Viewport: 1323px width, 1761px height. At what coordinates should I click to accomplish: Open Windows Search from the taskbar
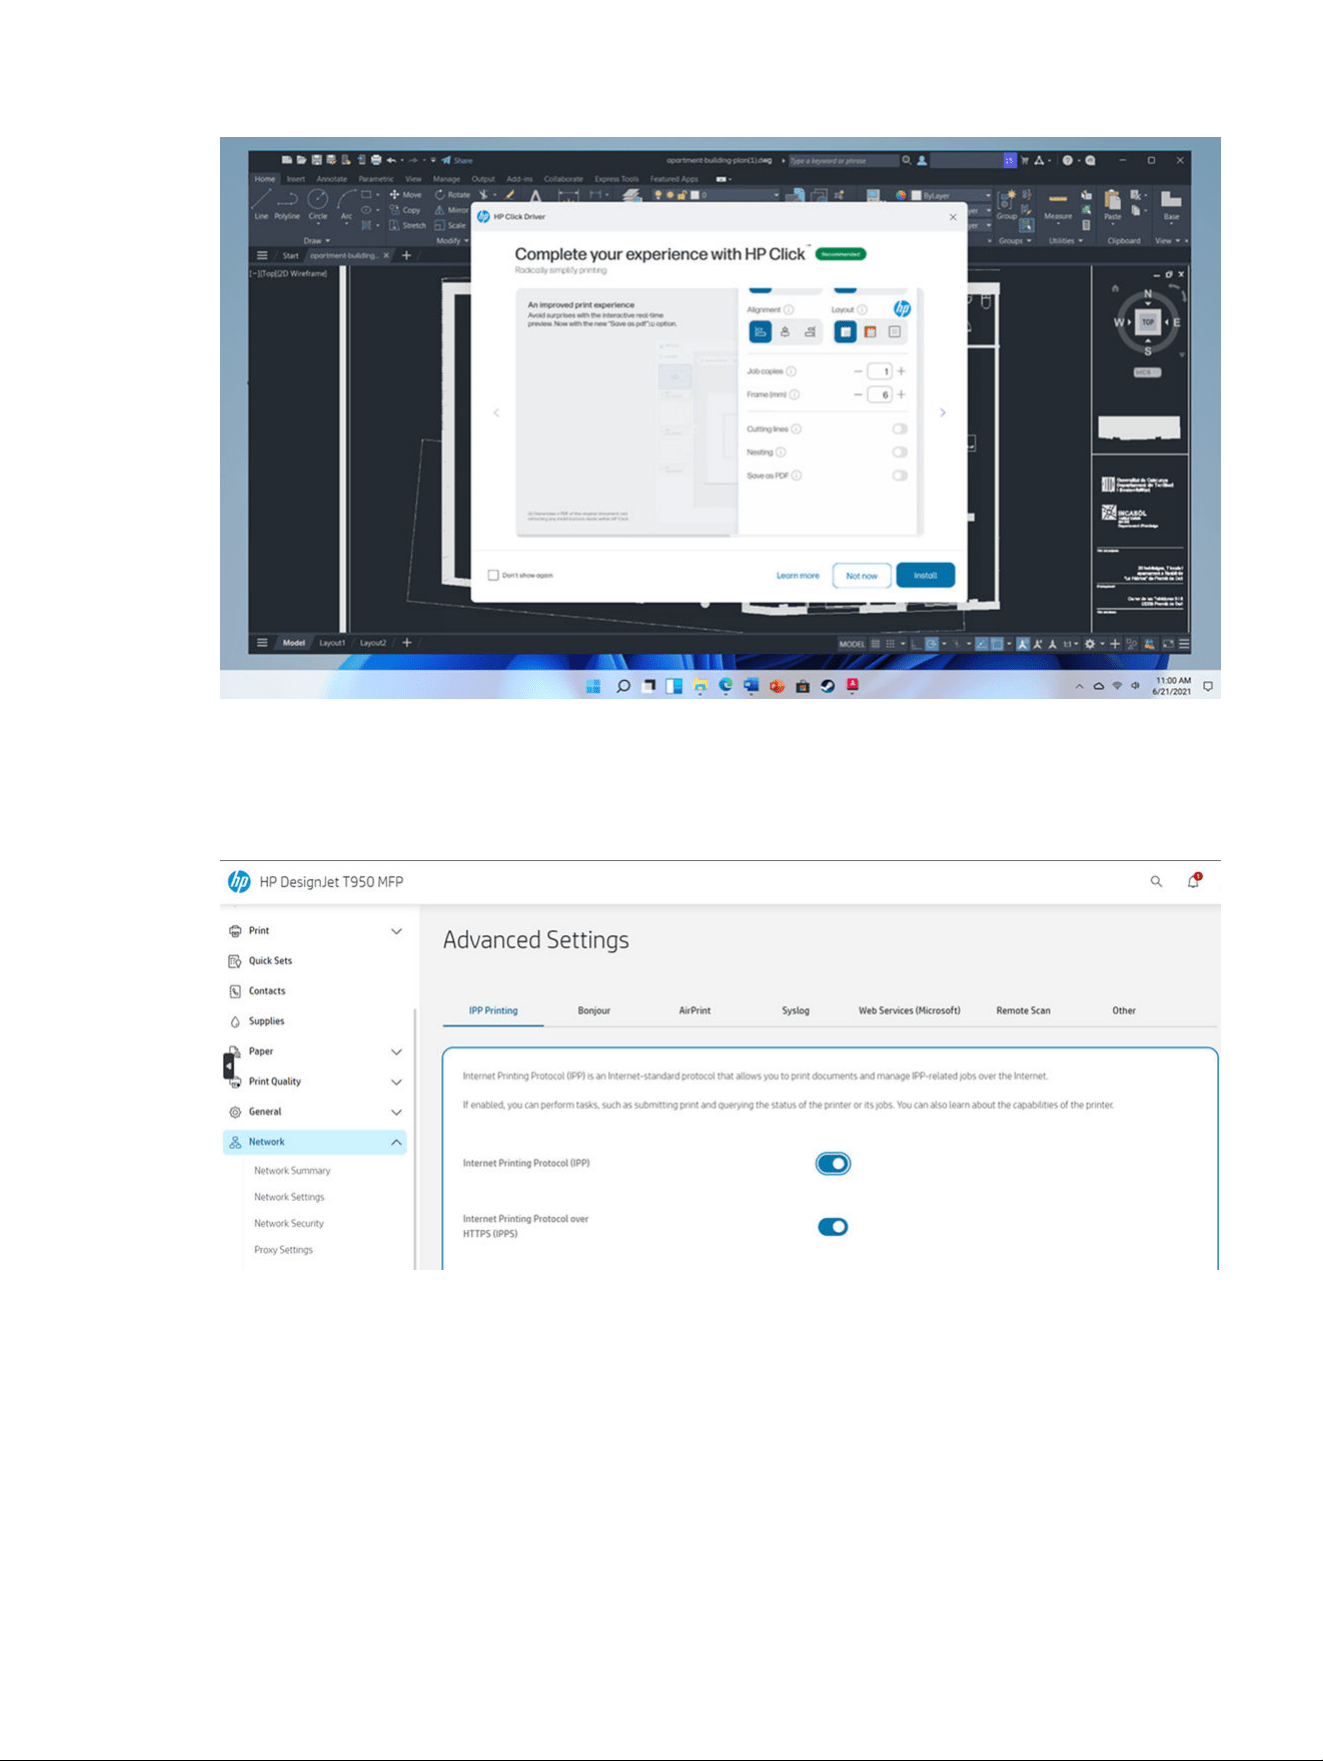click(623, 686)
